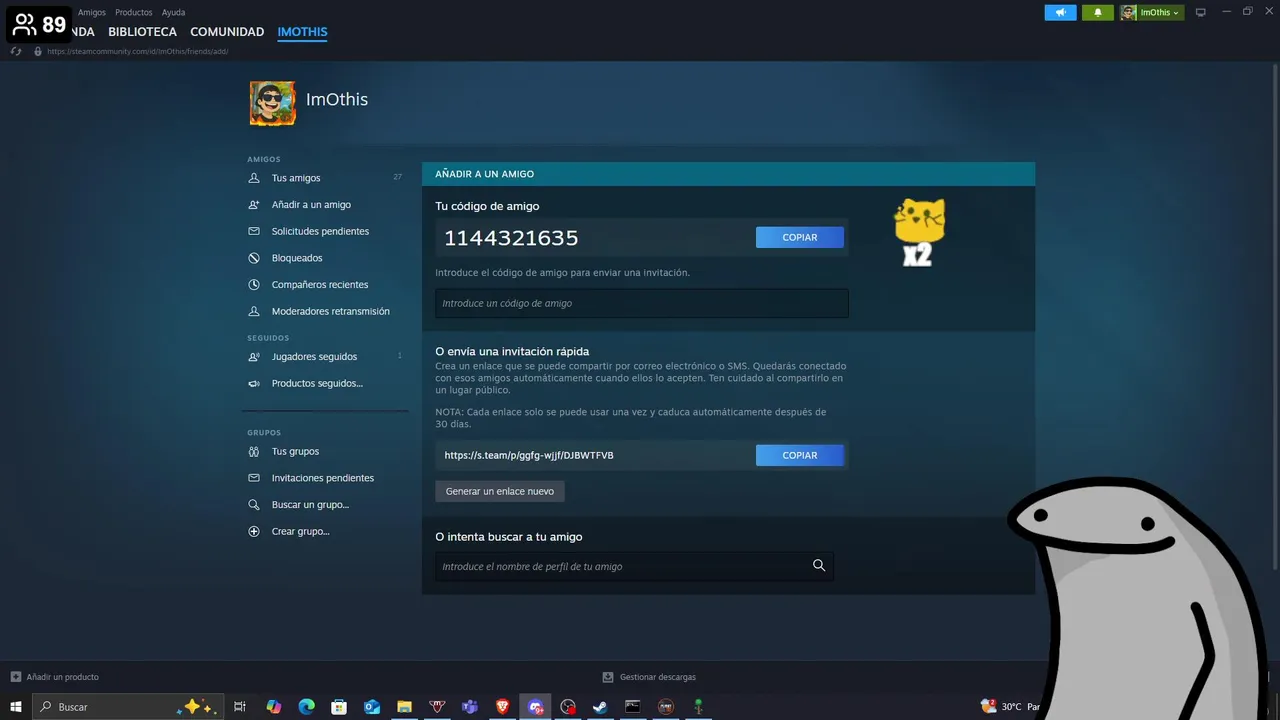This screenshot has width=1280, height=720.
Task: Select Añadir a un amigo sidebar entry
Action: (x=311, y=205)
